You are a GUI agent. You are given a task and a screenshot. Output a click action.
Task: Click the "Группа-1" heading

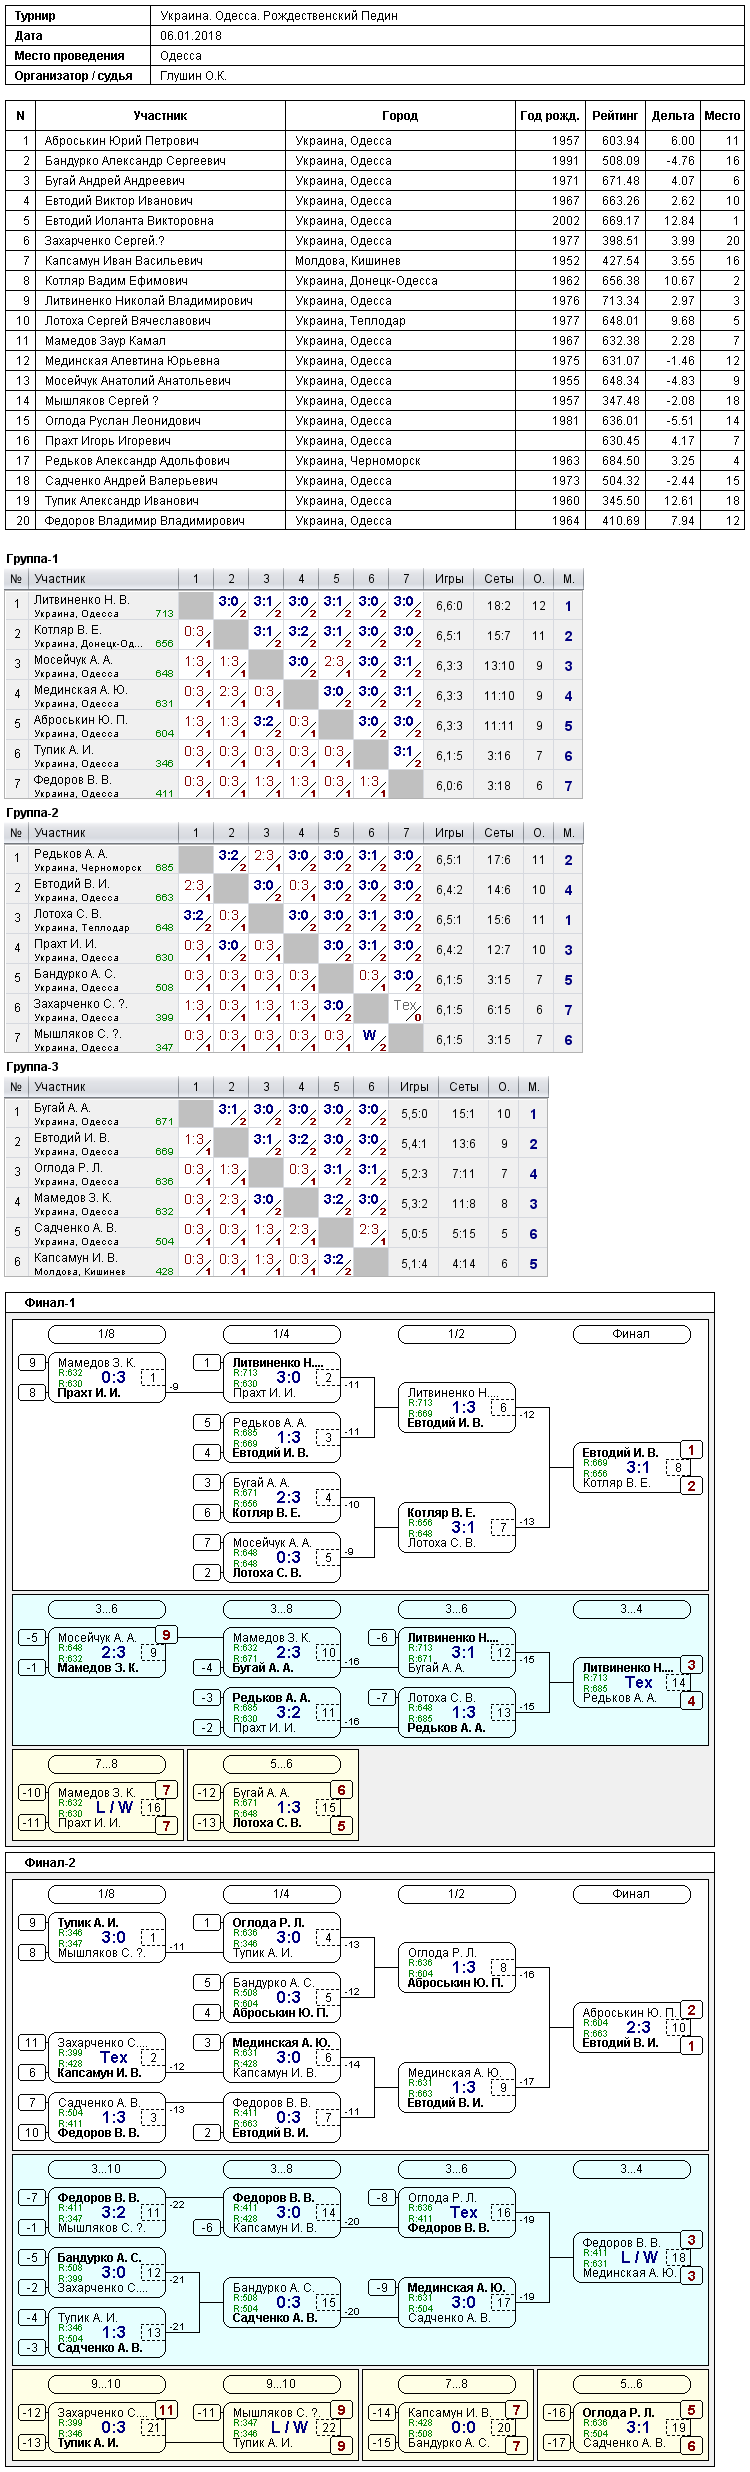32,559
